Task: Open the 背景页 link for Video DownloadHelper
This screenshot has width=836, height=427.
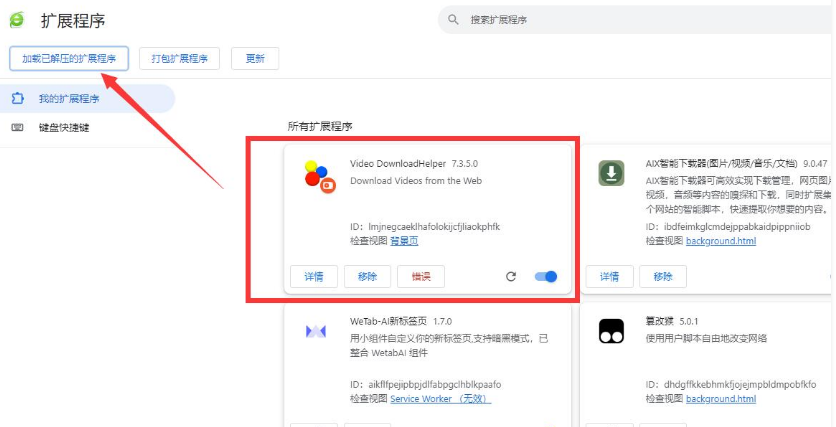Action: [x=404, y=241]
